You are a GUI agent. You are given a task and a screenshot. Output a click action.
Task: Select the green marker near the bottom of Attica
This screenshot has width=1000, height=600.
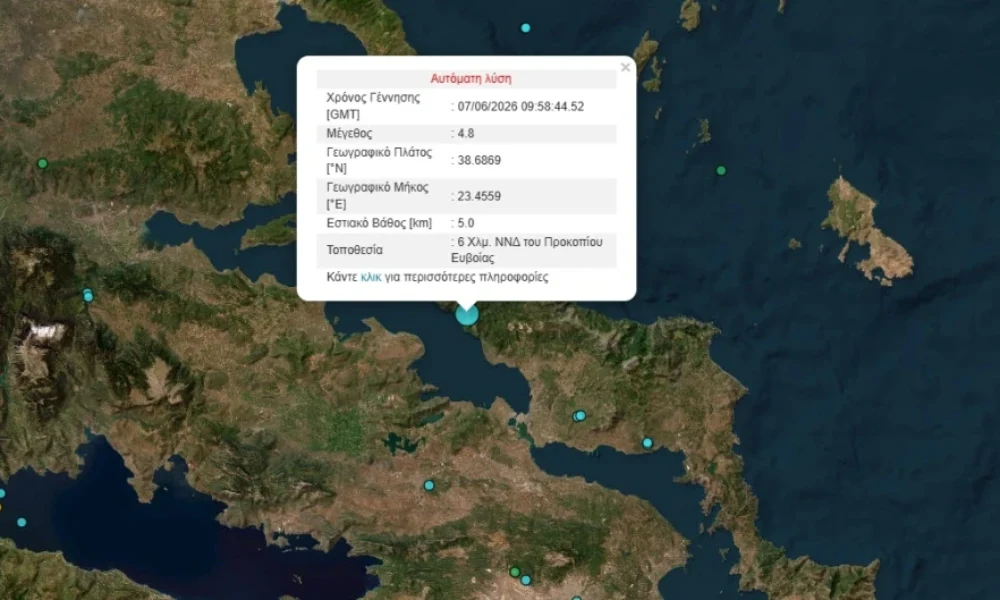point(515,572)
